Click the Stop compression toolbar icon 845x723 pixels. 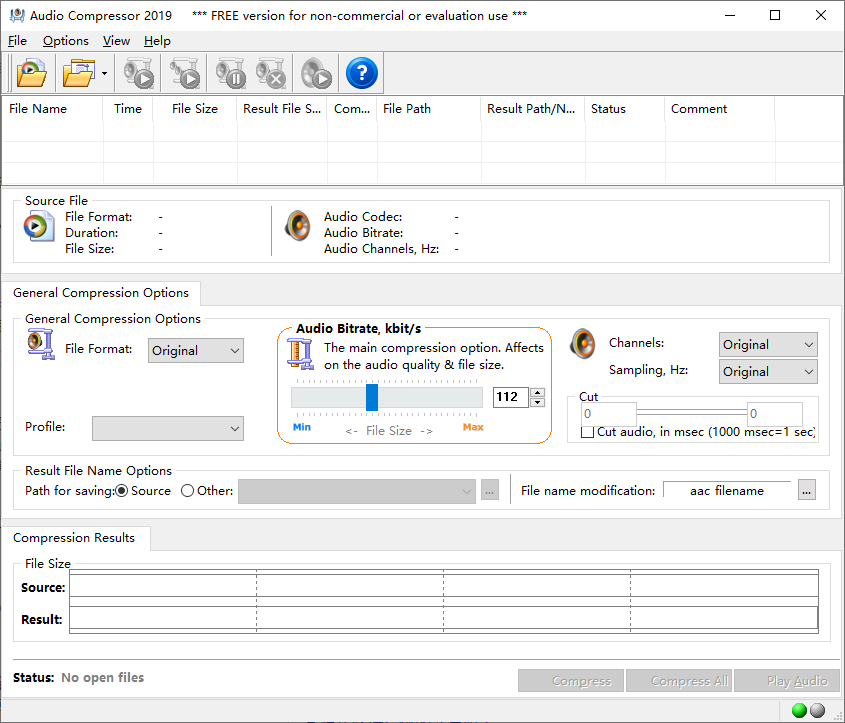tap(270, 73)
